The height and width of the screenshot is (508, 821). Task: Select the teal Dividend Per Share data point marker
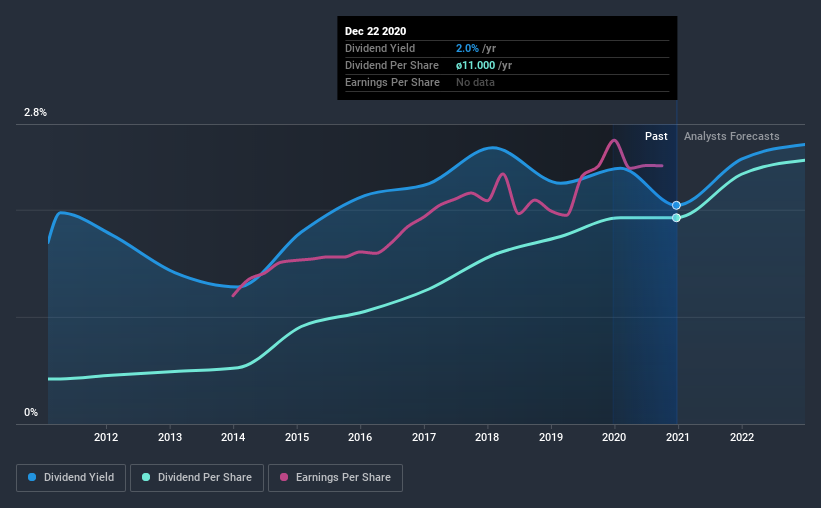pyautogui.click(x=676, y=218)
